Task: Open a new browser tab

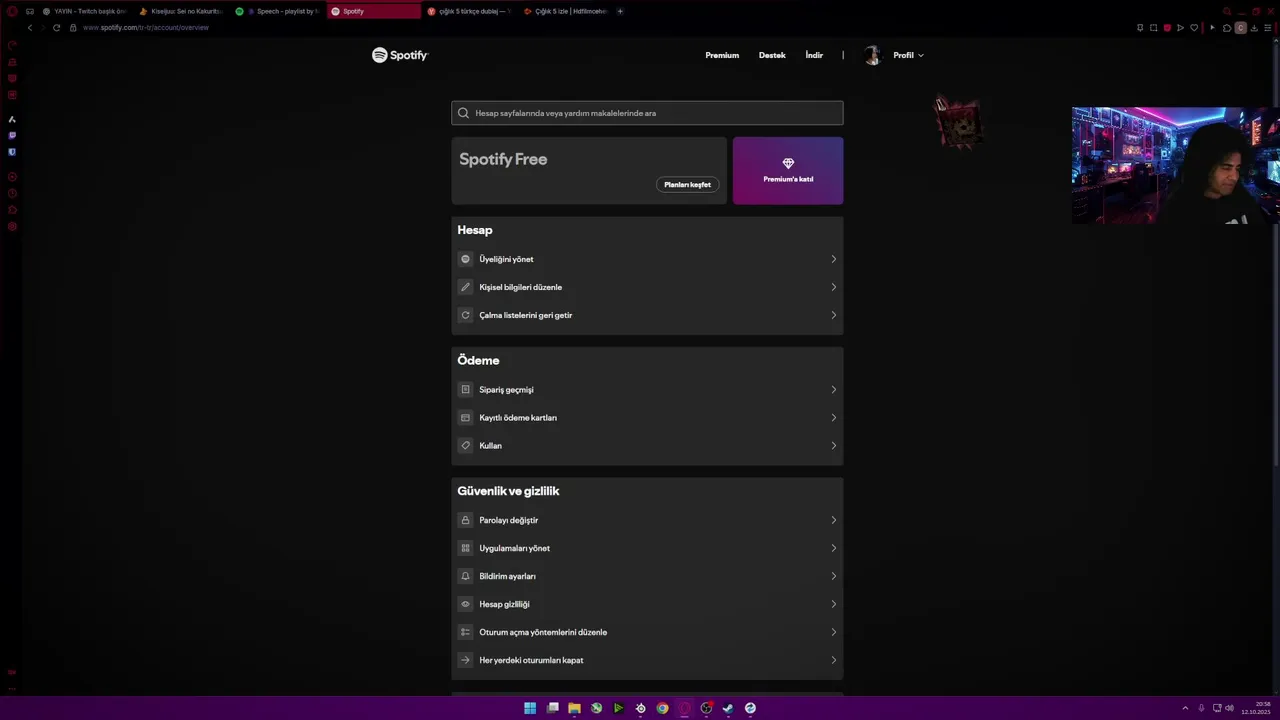Action: (x=620, y=11)
